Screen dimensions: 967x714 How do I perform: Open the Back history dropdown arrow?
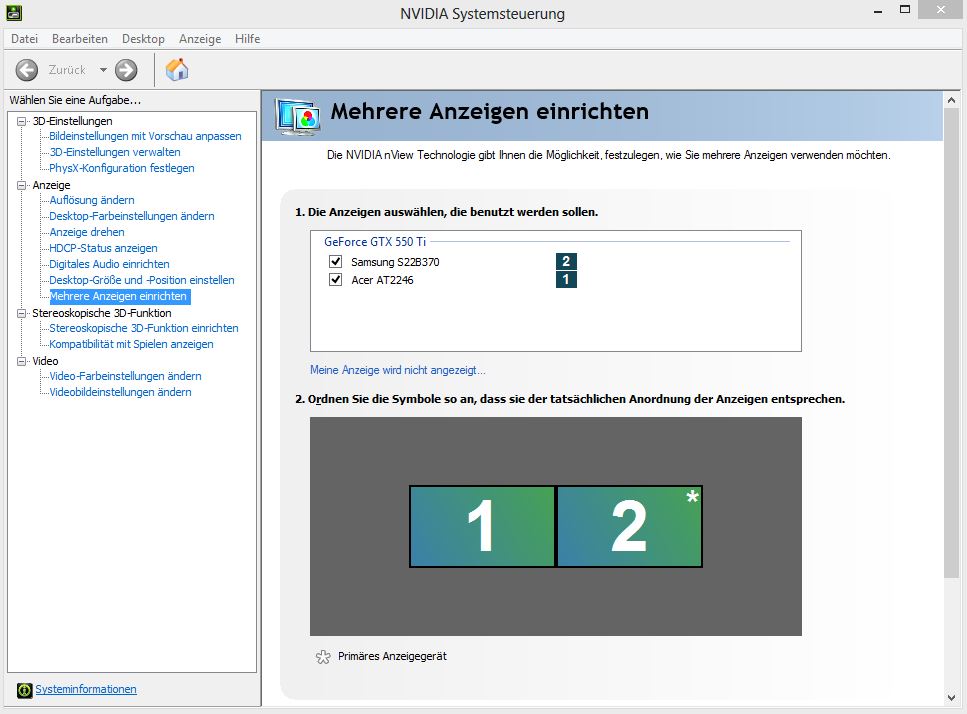coord(103,70)
